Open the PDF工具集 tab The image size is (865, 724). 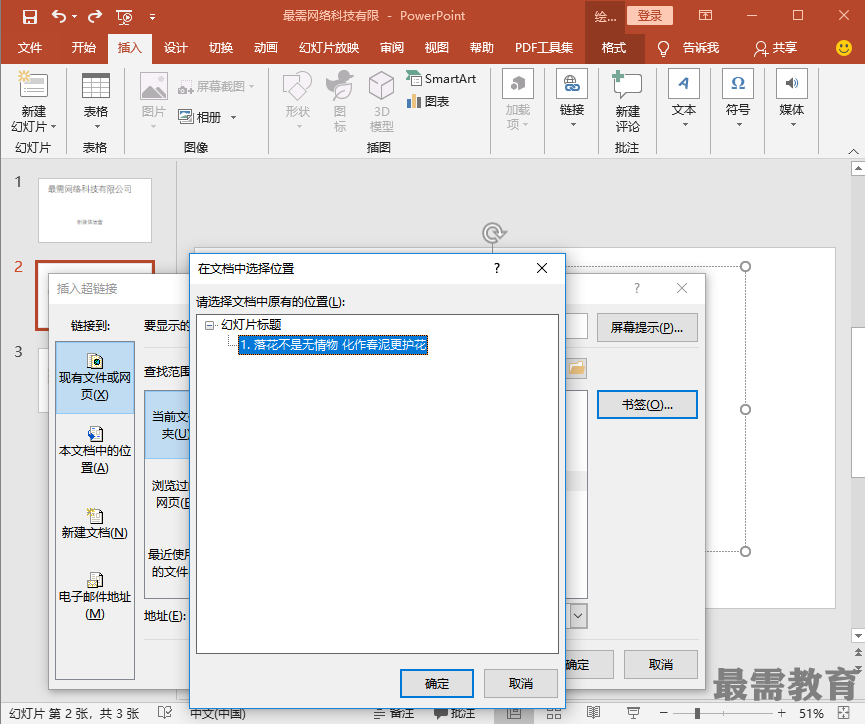(544, 48)
